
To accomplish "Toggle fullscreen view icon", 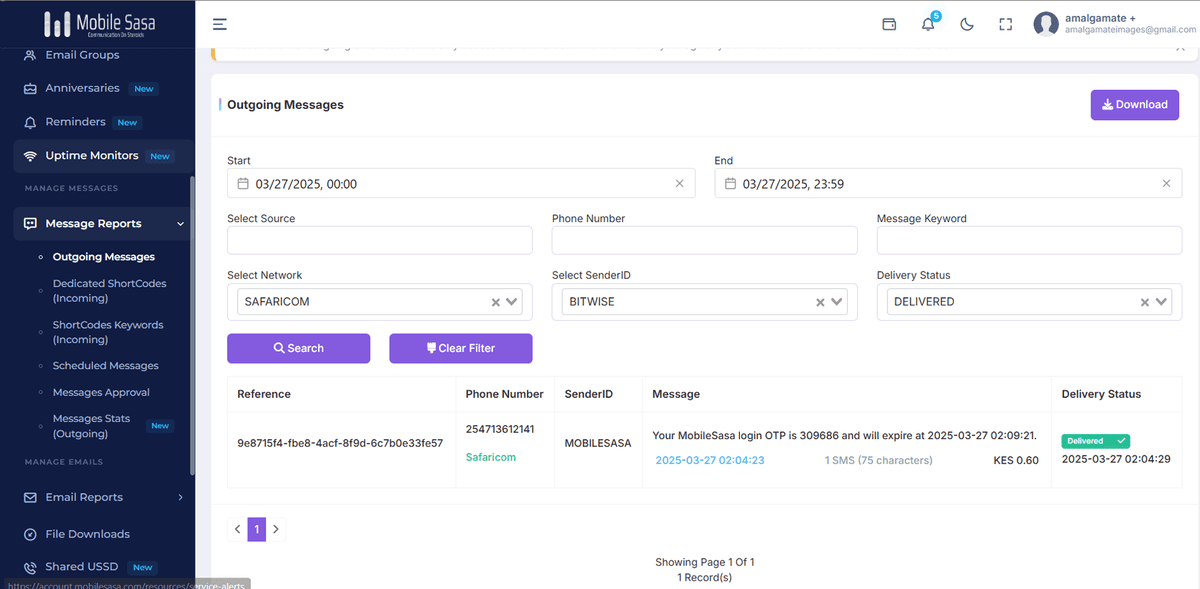I will click(x=1006, y=24).
